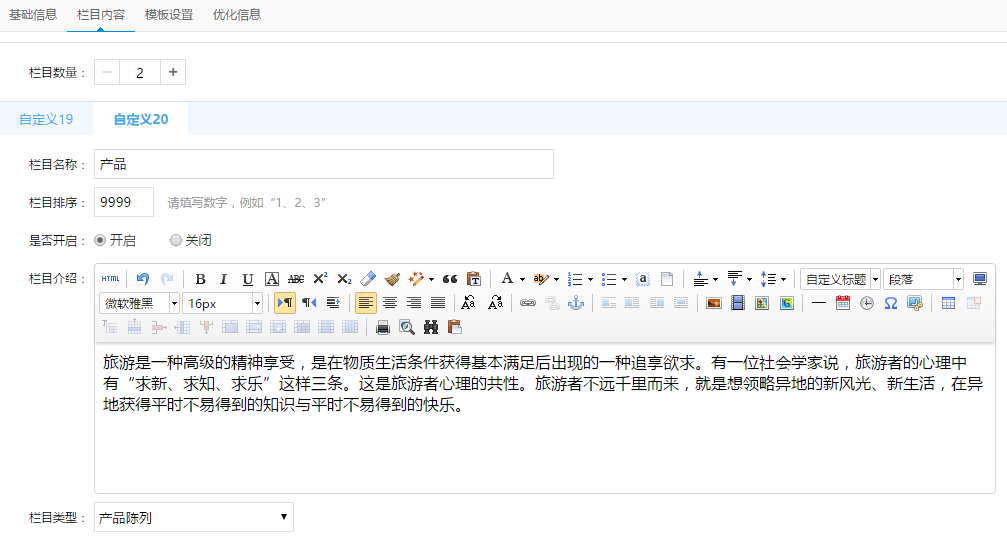Select the 开启 radio button
Image resolution: width=1007 pixels, height=541 pixels.
[100, 240]
